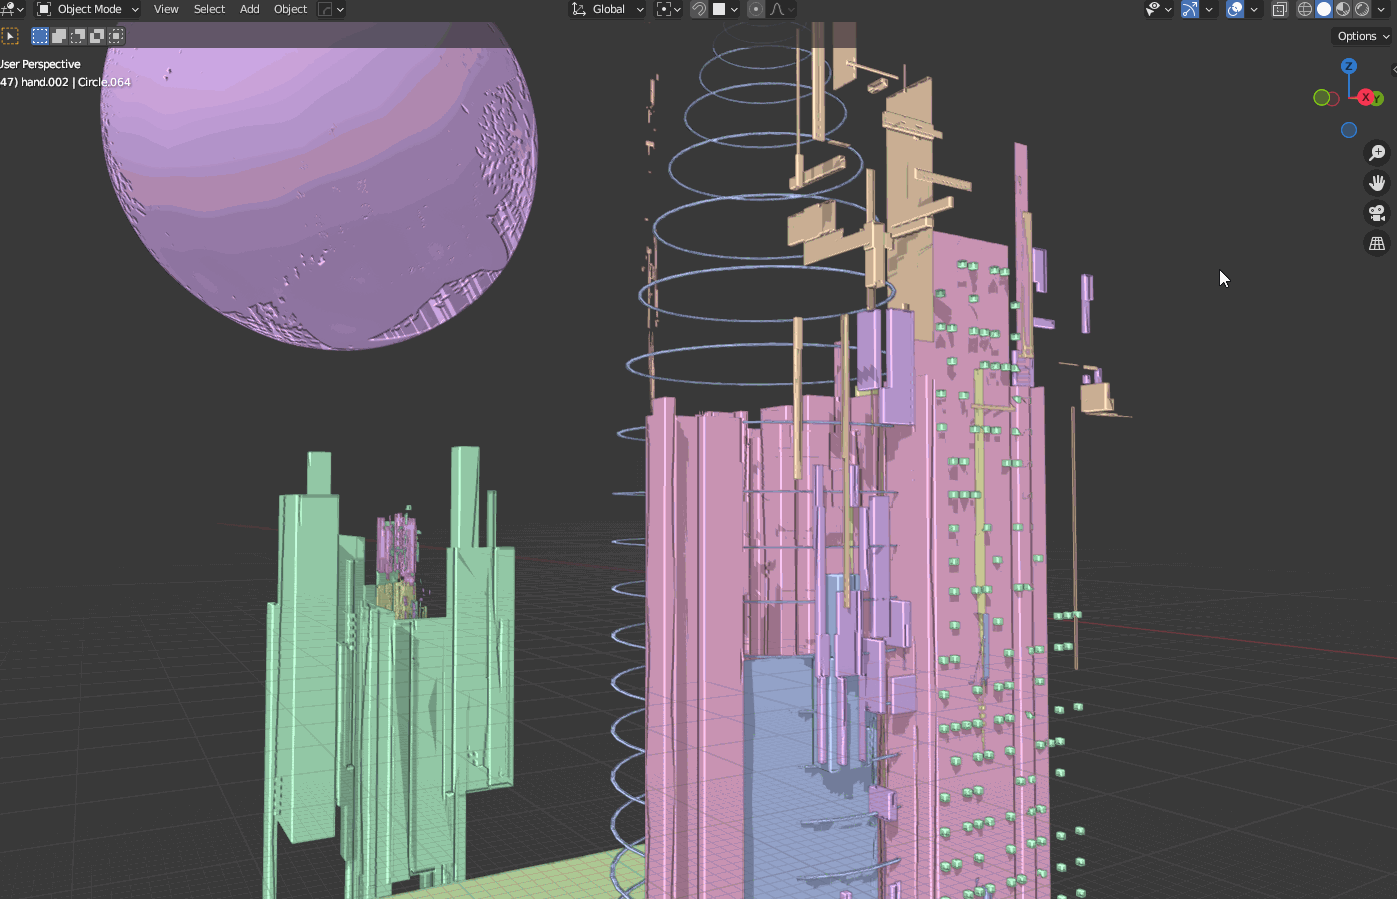Image resolution: width=1397 pixels, height=899 pixels.
Task: Toggle X-ray mode
Action: (x=1279, y=9)
